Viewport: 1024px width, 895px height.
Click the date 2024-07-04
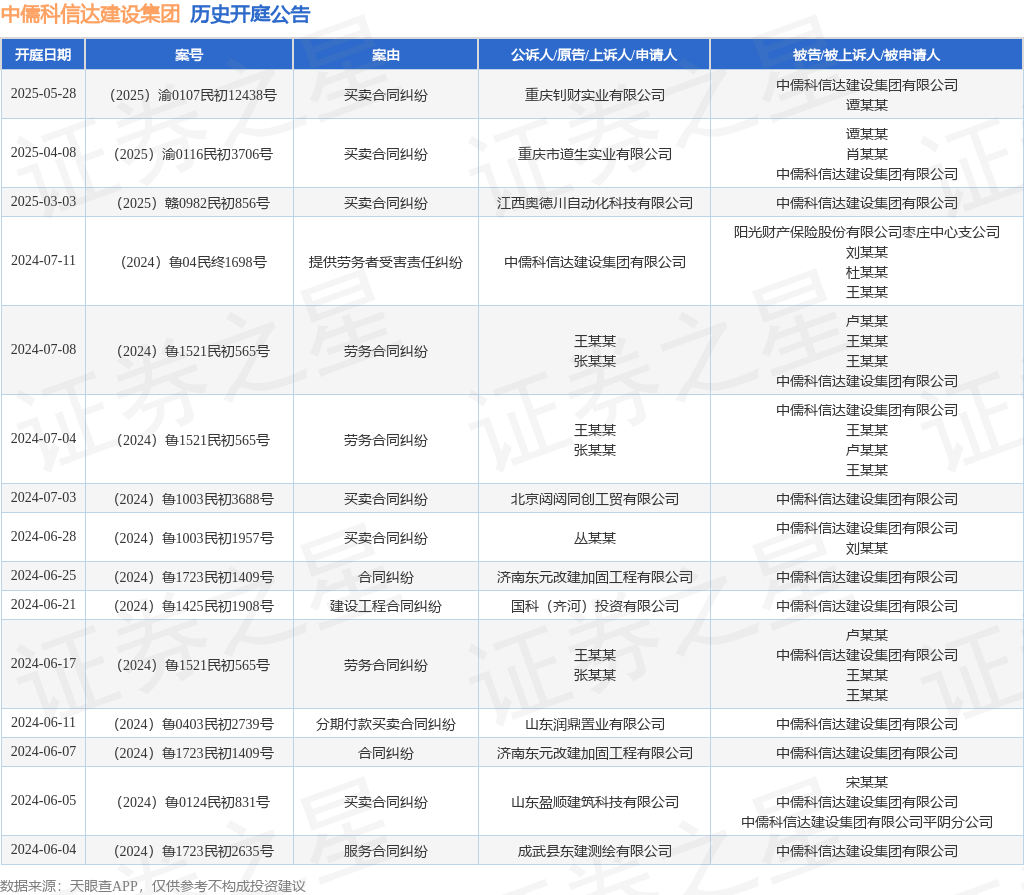(x=43, y=438)
